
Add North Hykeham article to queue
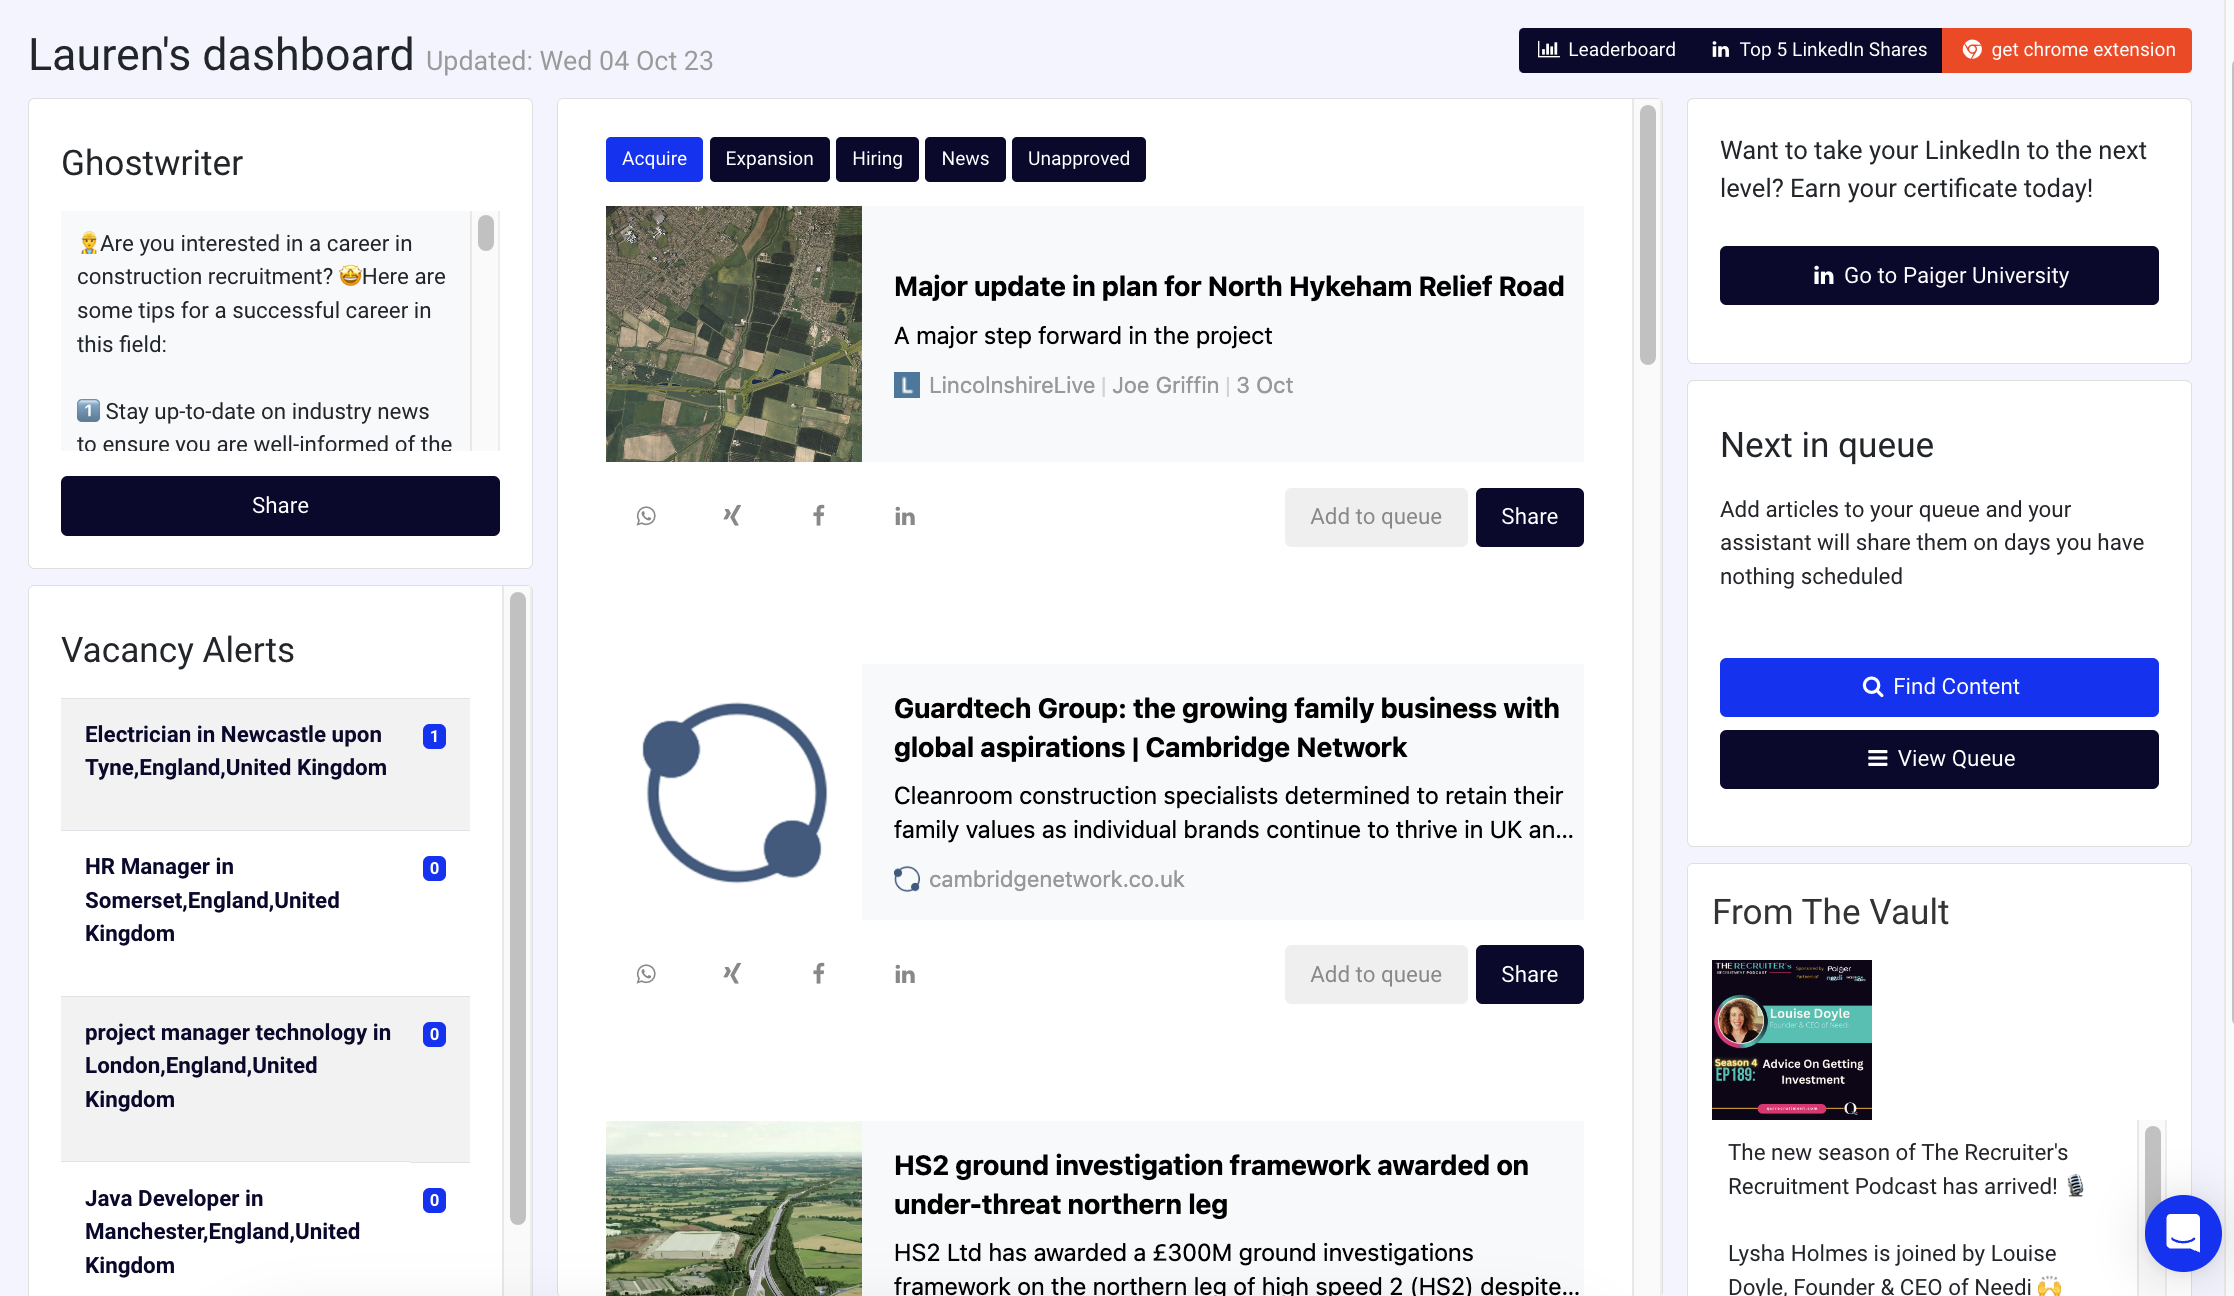click(x=1376, y=517)
